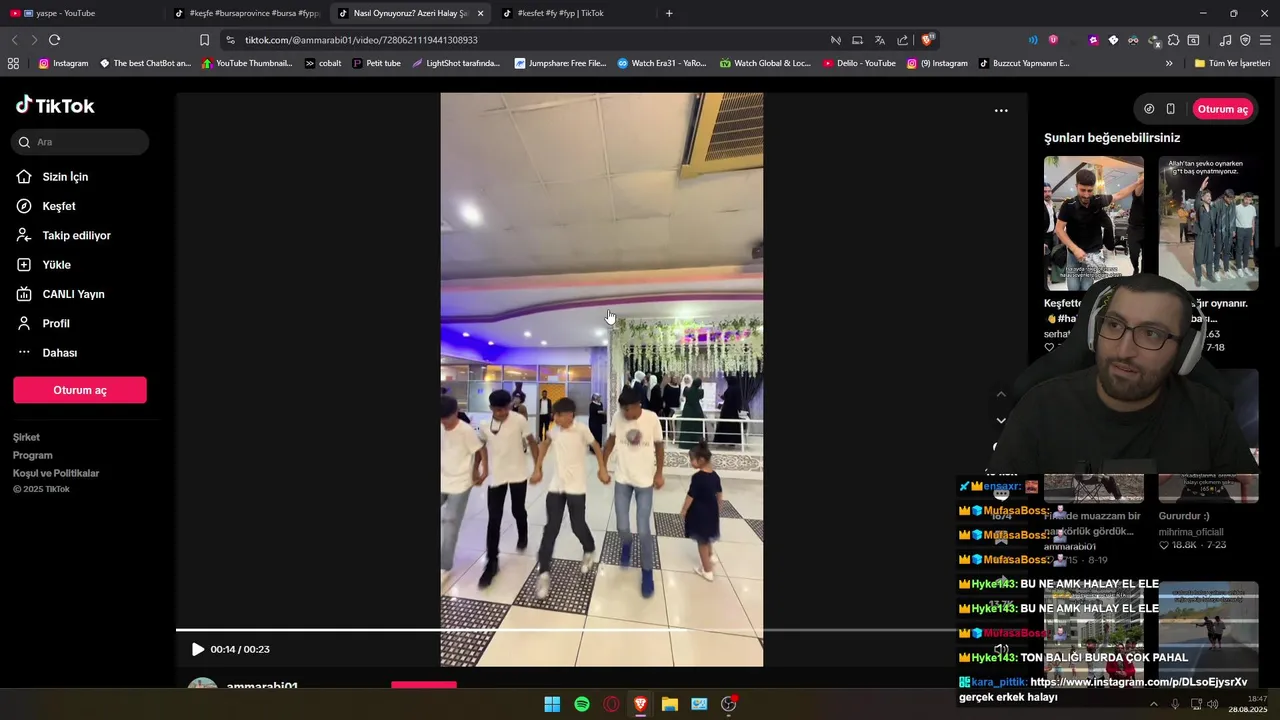
Task: Click the Oturum aç button in sidebar
Action: [x=80, y=390]
